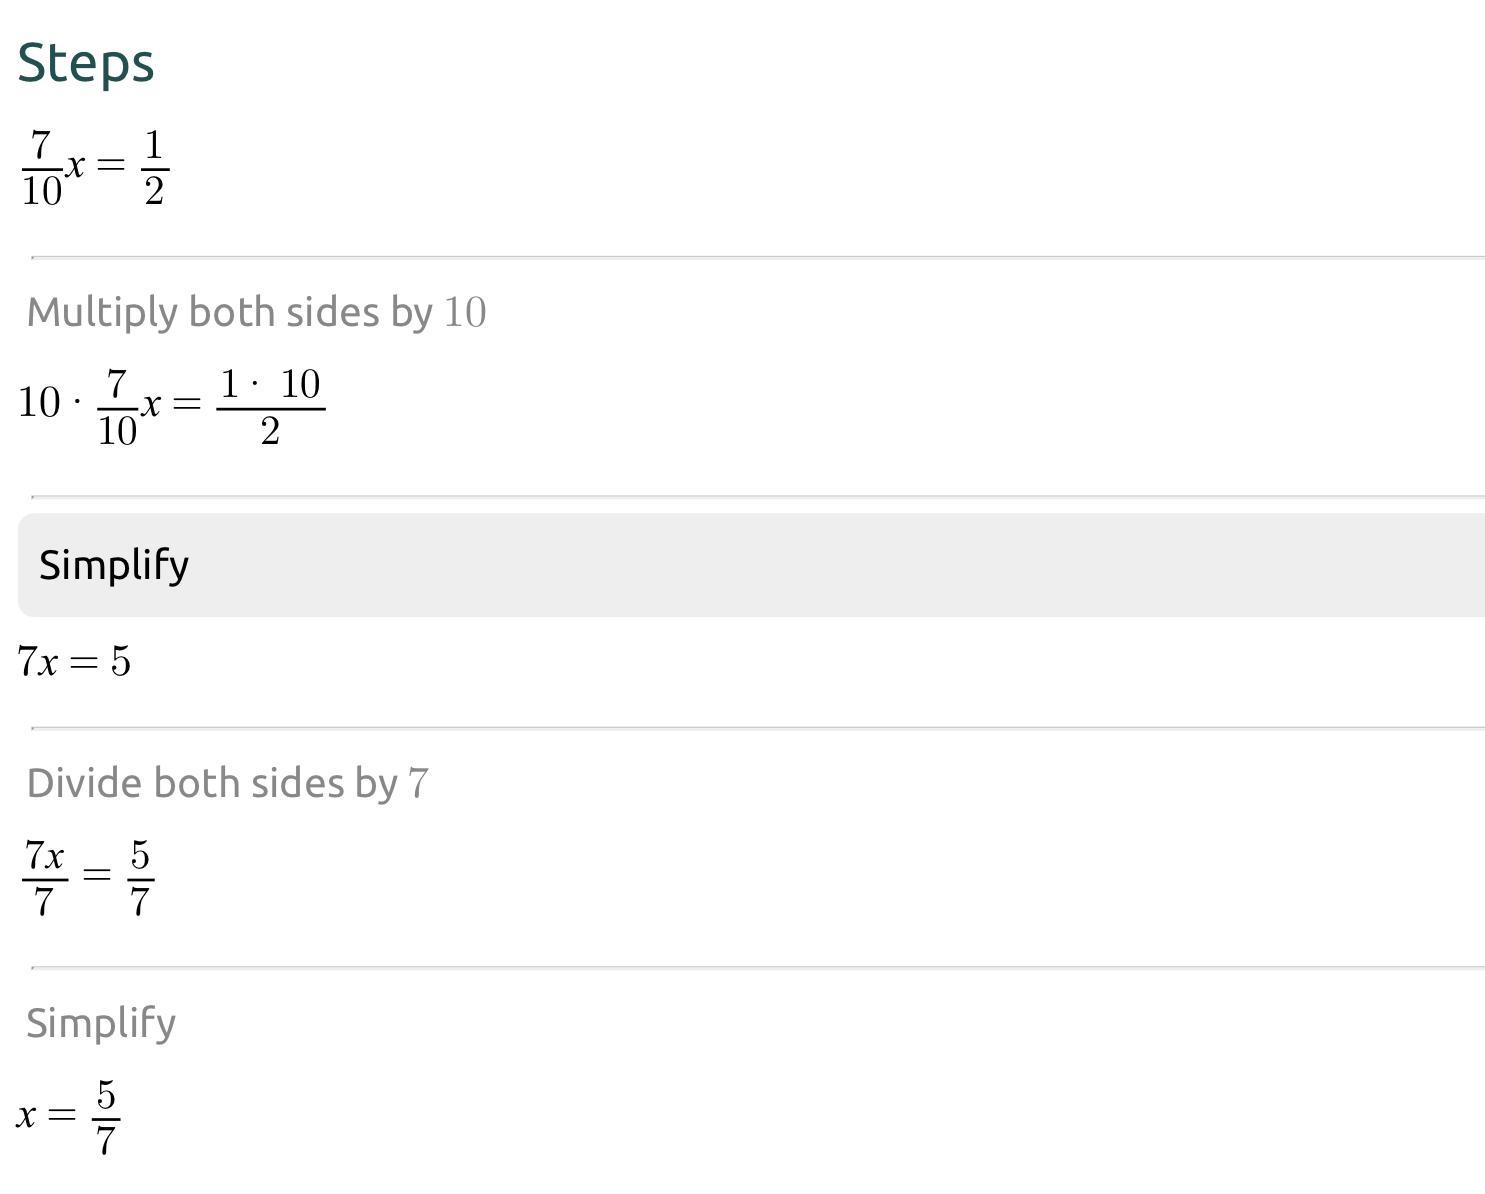Select the original equation 7/10 x = 1/2
This screenshot has width=1485, height=1194.
[95, 167]
